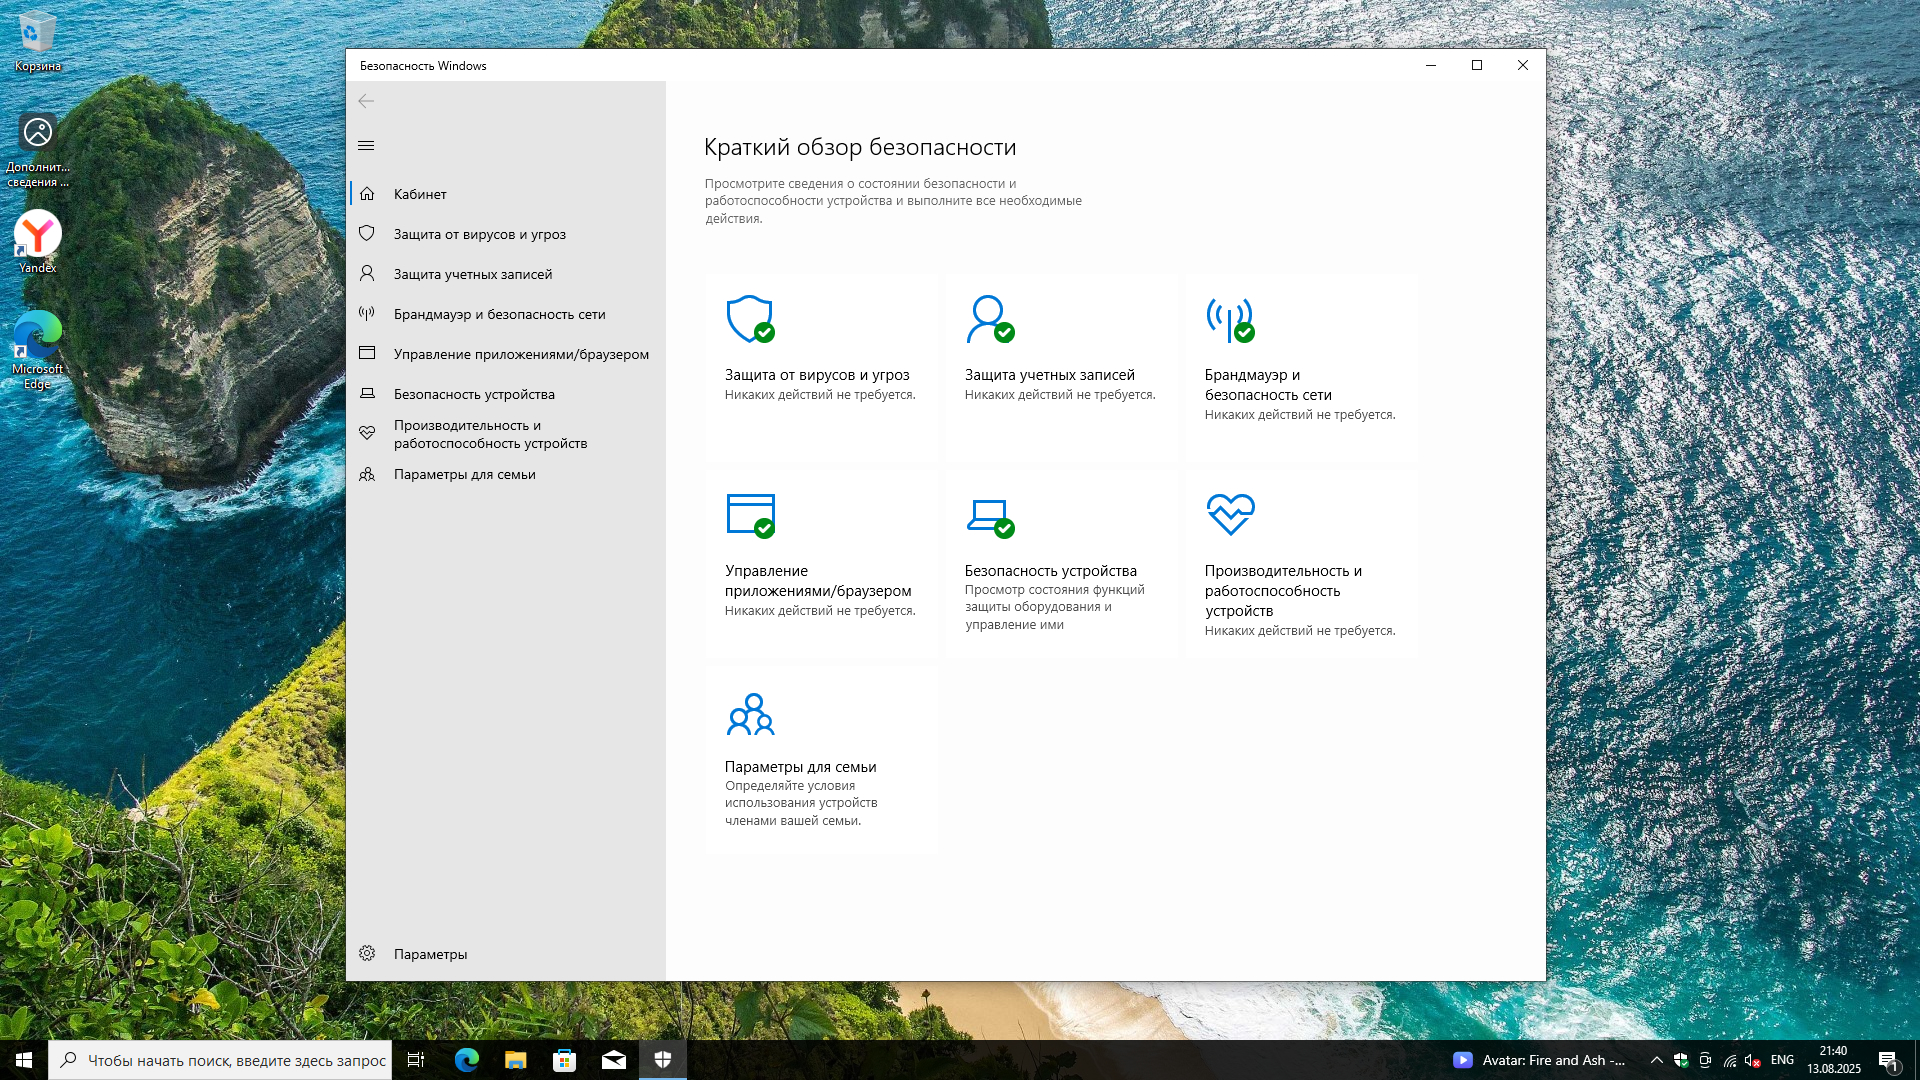
Task: Click the taskbar search input field
Action: tap(236, 1060)
